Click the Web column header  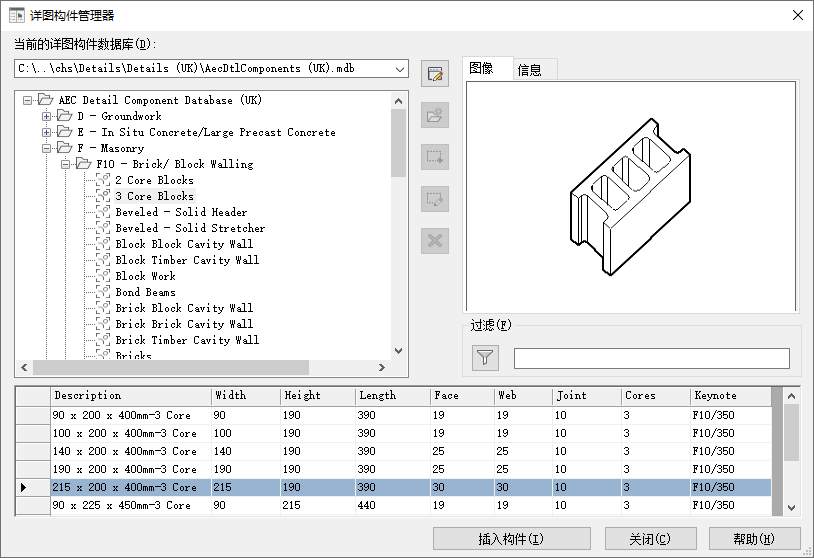(x=523, y=396)
